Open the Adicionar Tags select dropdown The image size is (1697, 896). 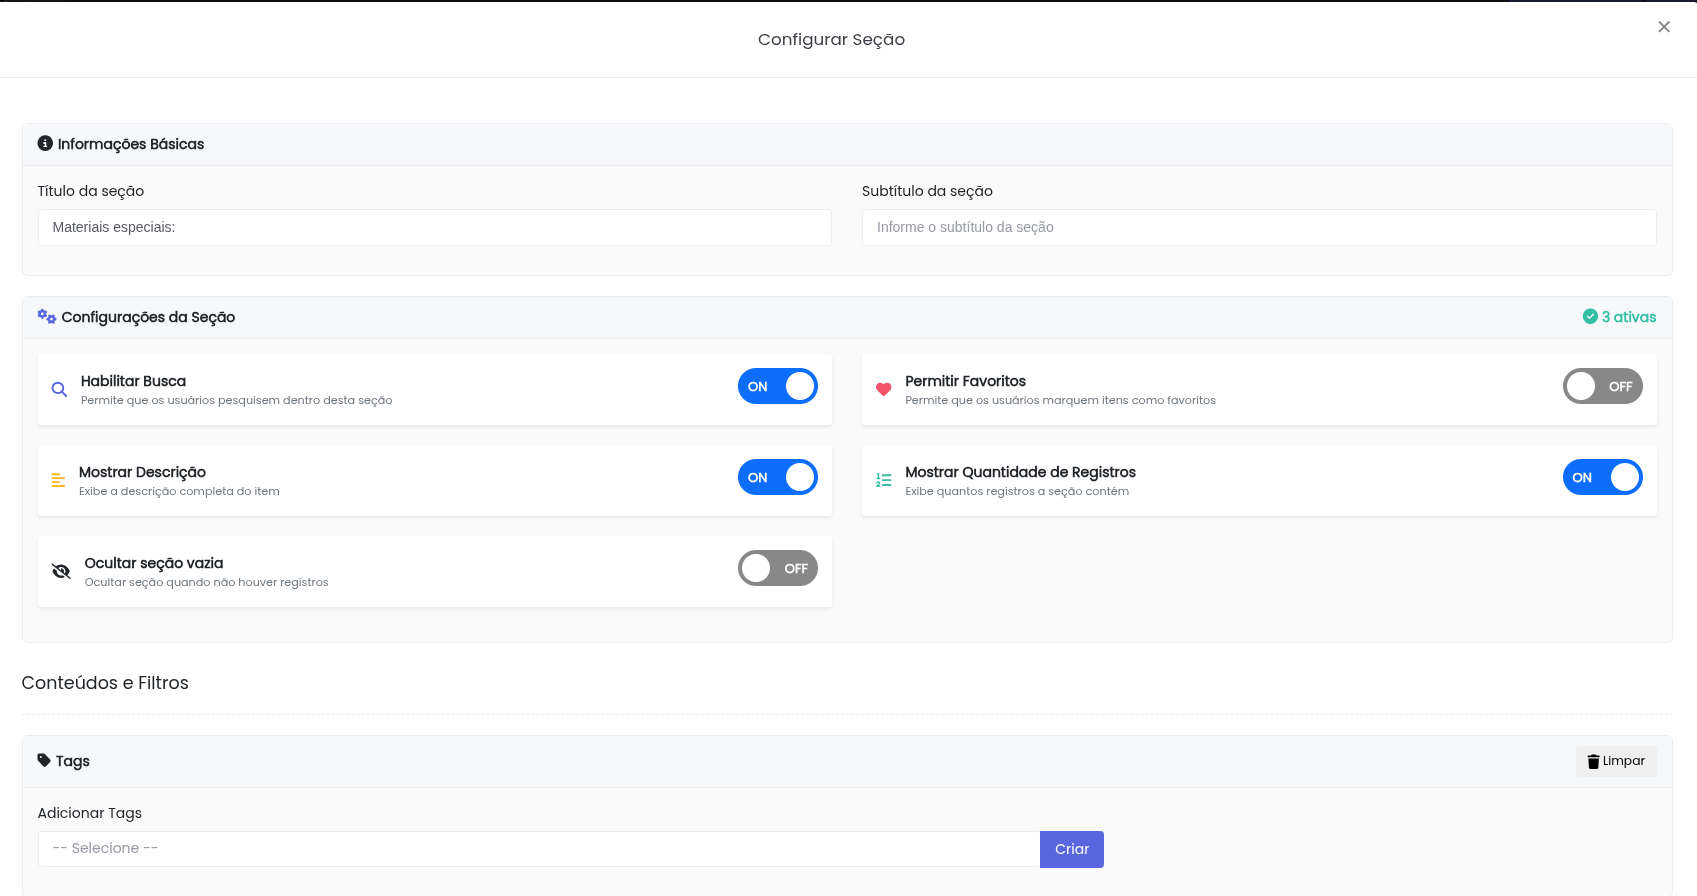coord(538,849)
